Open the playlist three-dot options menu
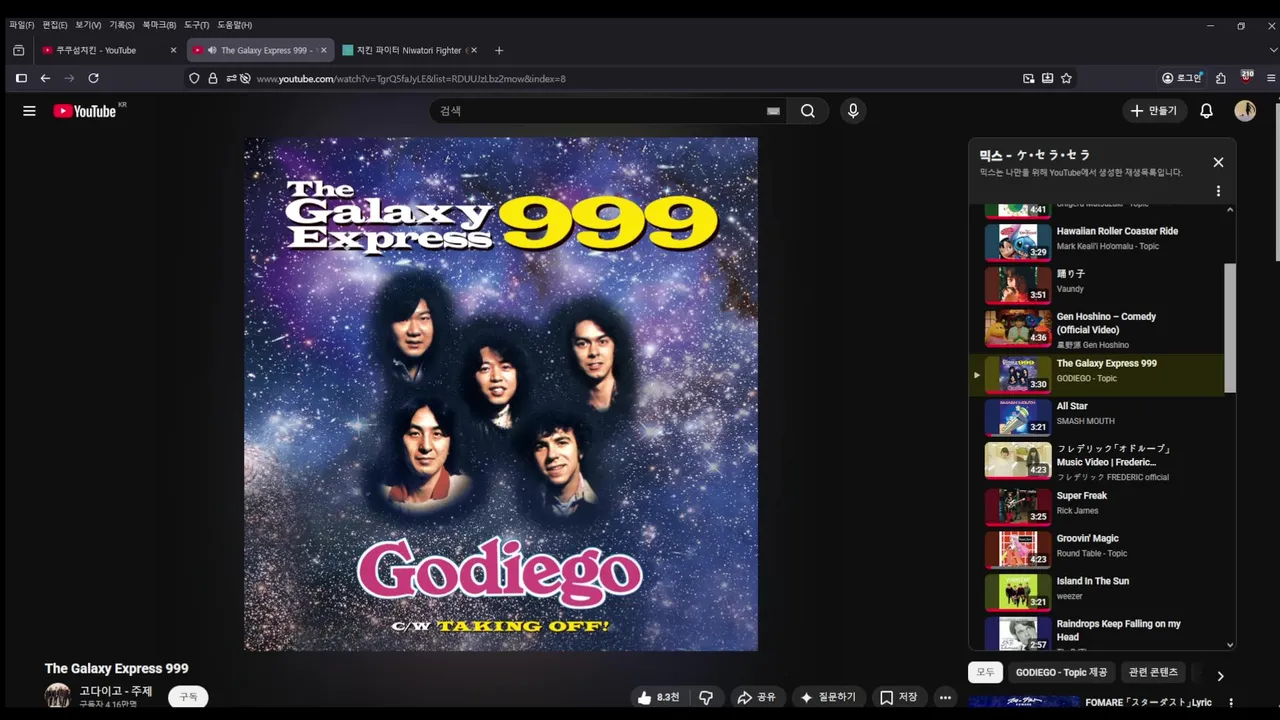Screen dimensions: 1280x720 point(1218,191)
